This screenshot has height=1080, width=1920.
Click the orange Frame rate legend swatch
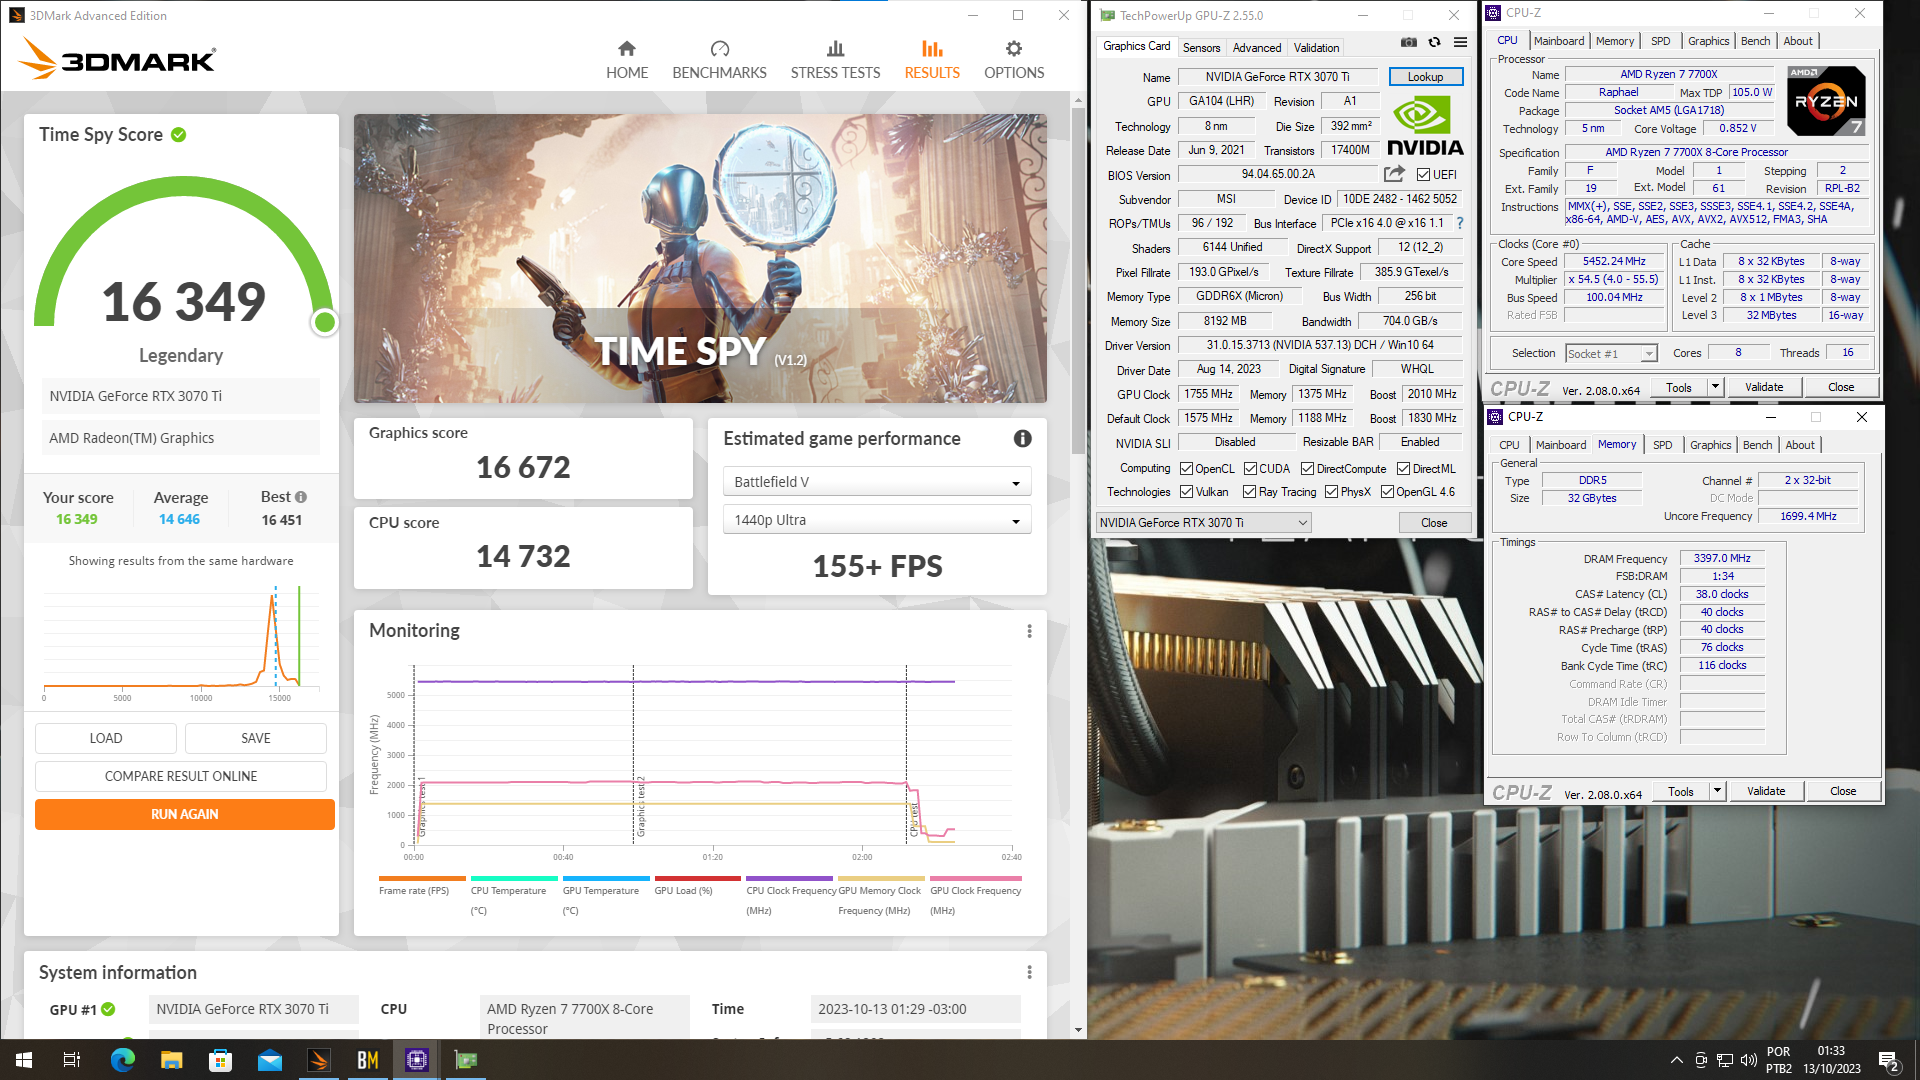point(422,878)
